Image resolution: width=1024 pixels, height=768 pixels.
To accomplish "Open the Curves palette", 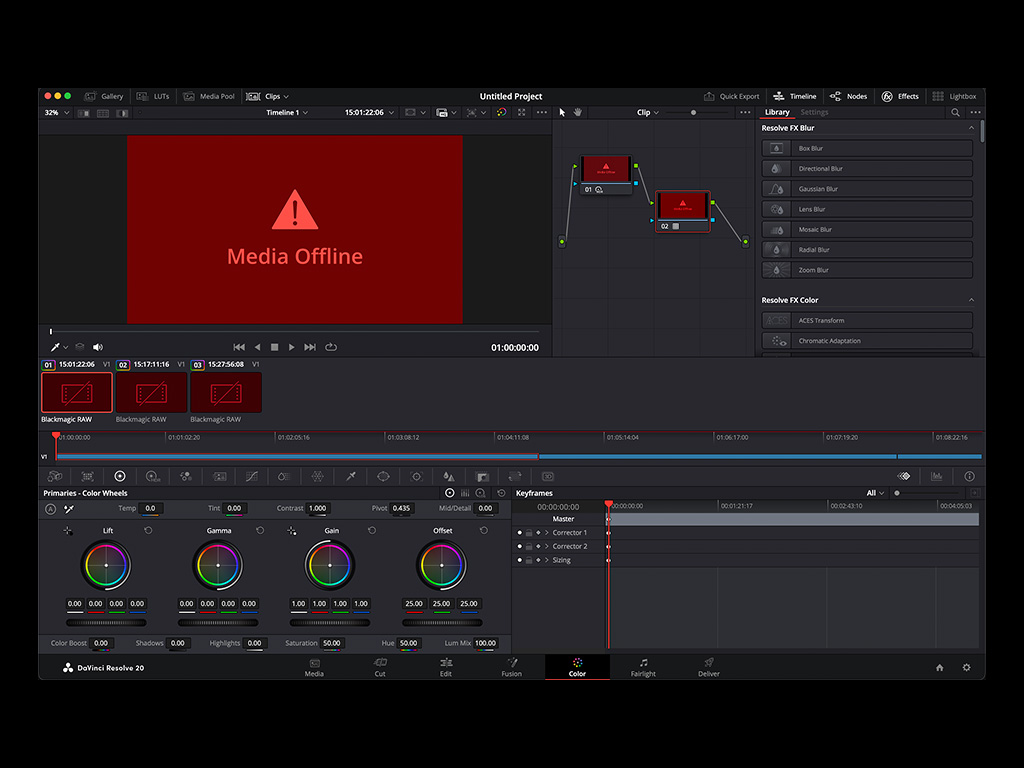I will click(x=251, y=476).
